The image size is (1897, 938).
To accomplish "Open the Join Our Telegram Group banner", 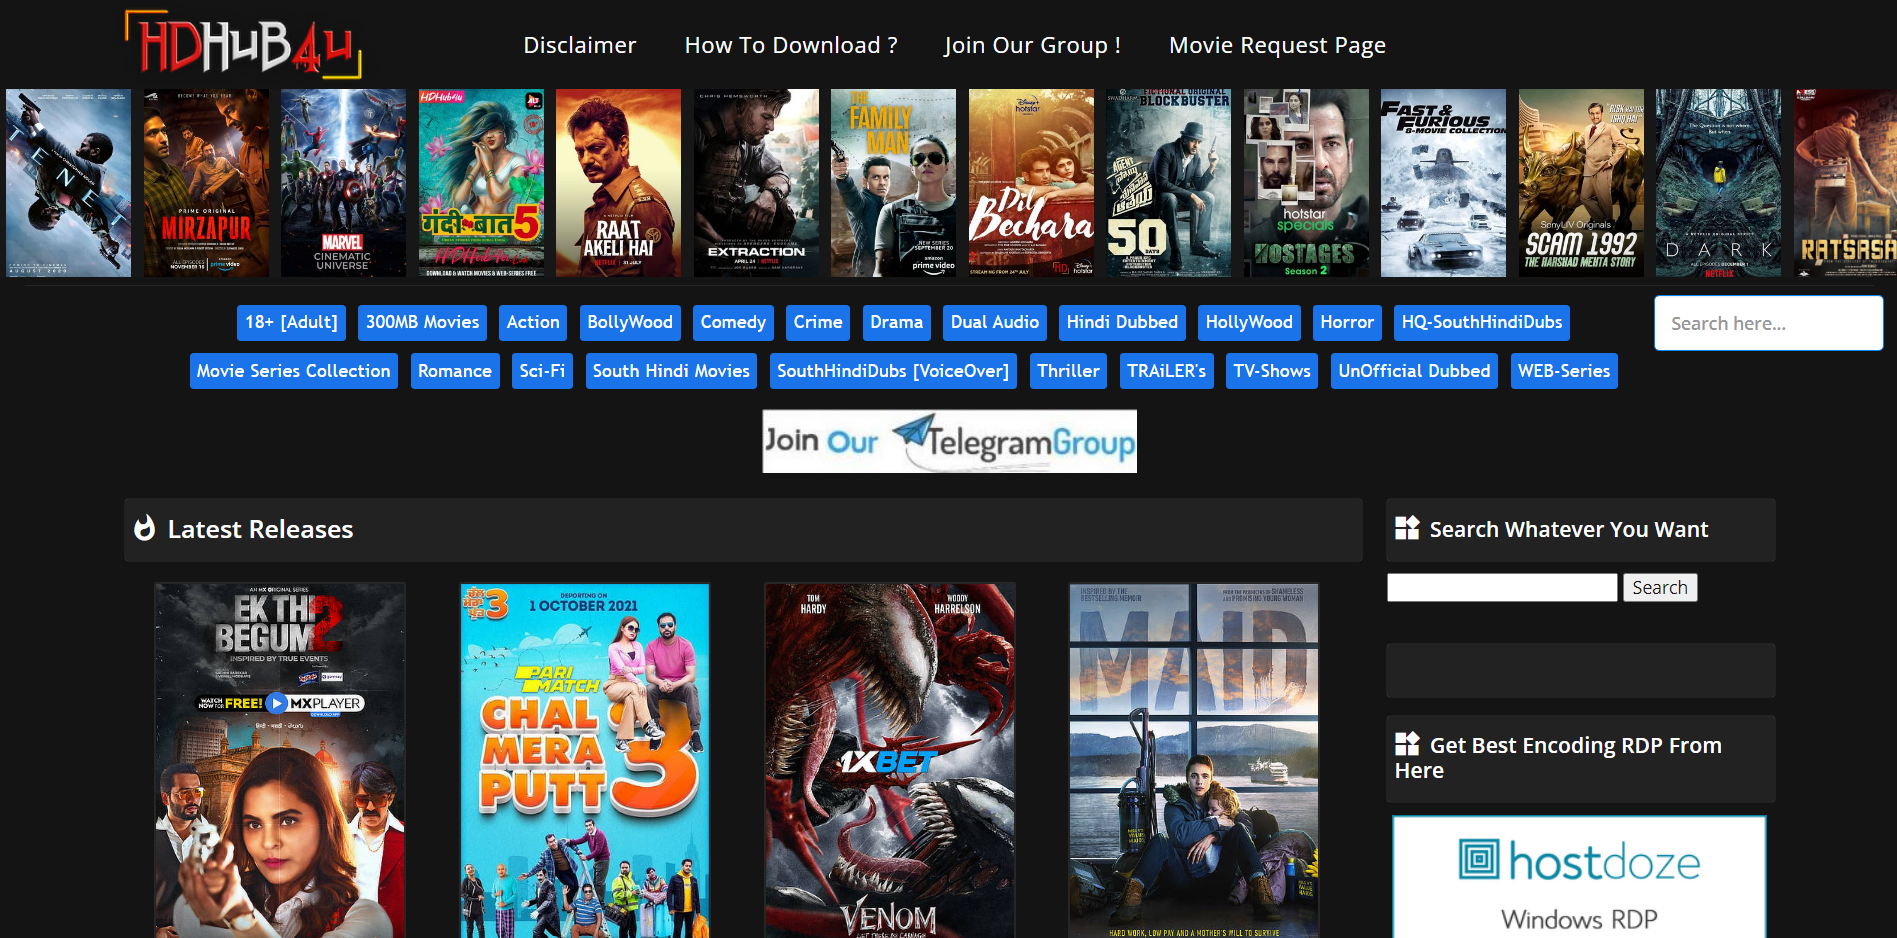I will pos(949,441).
